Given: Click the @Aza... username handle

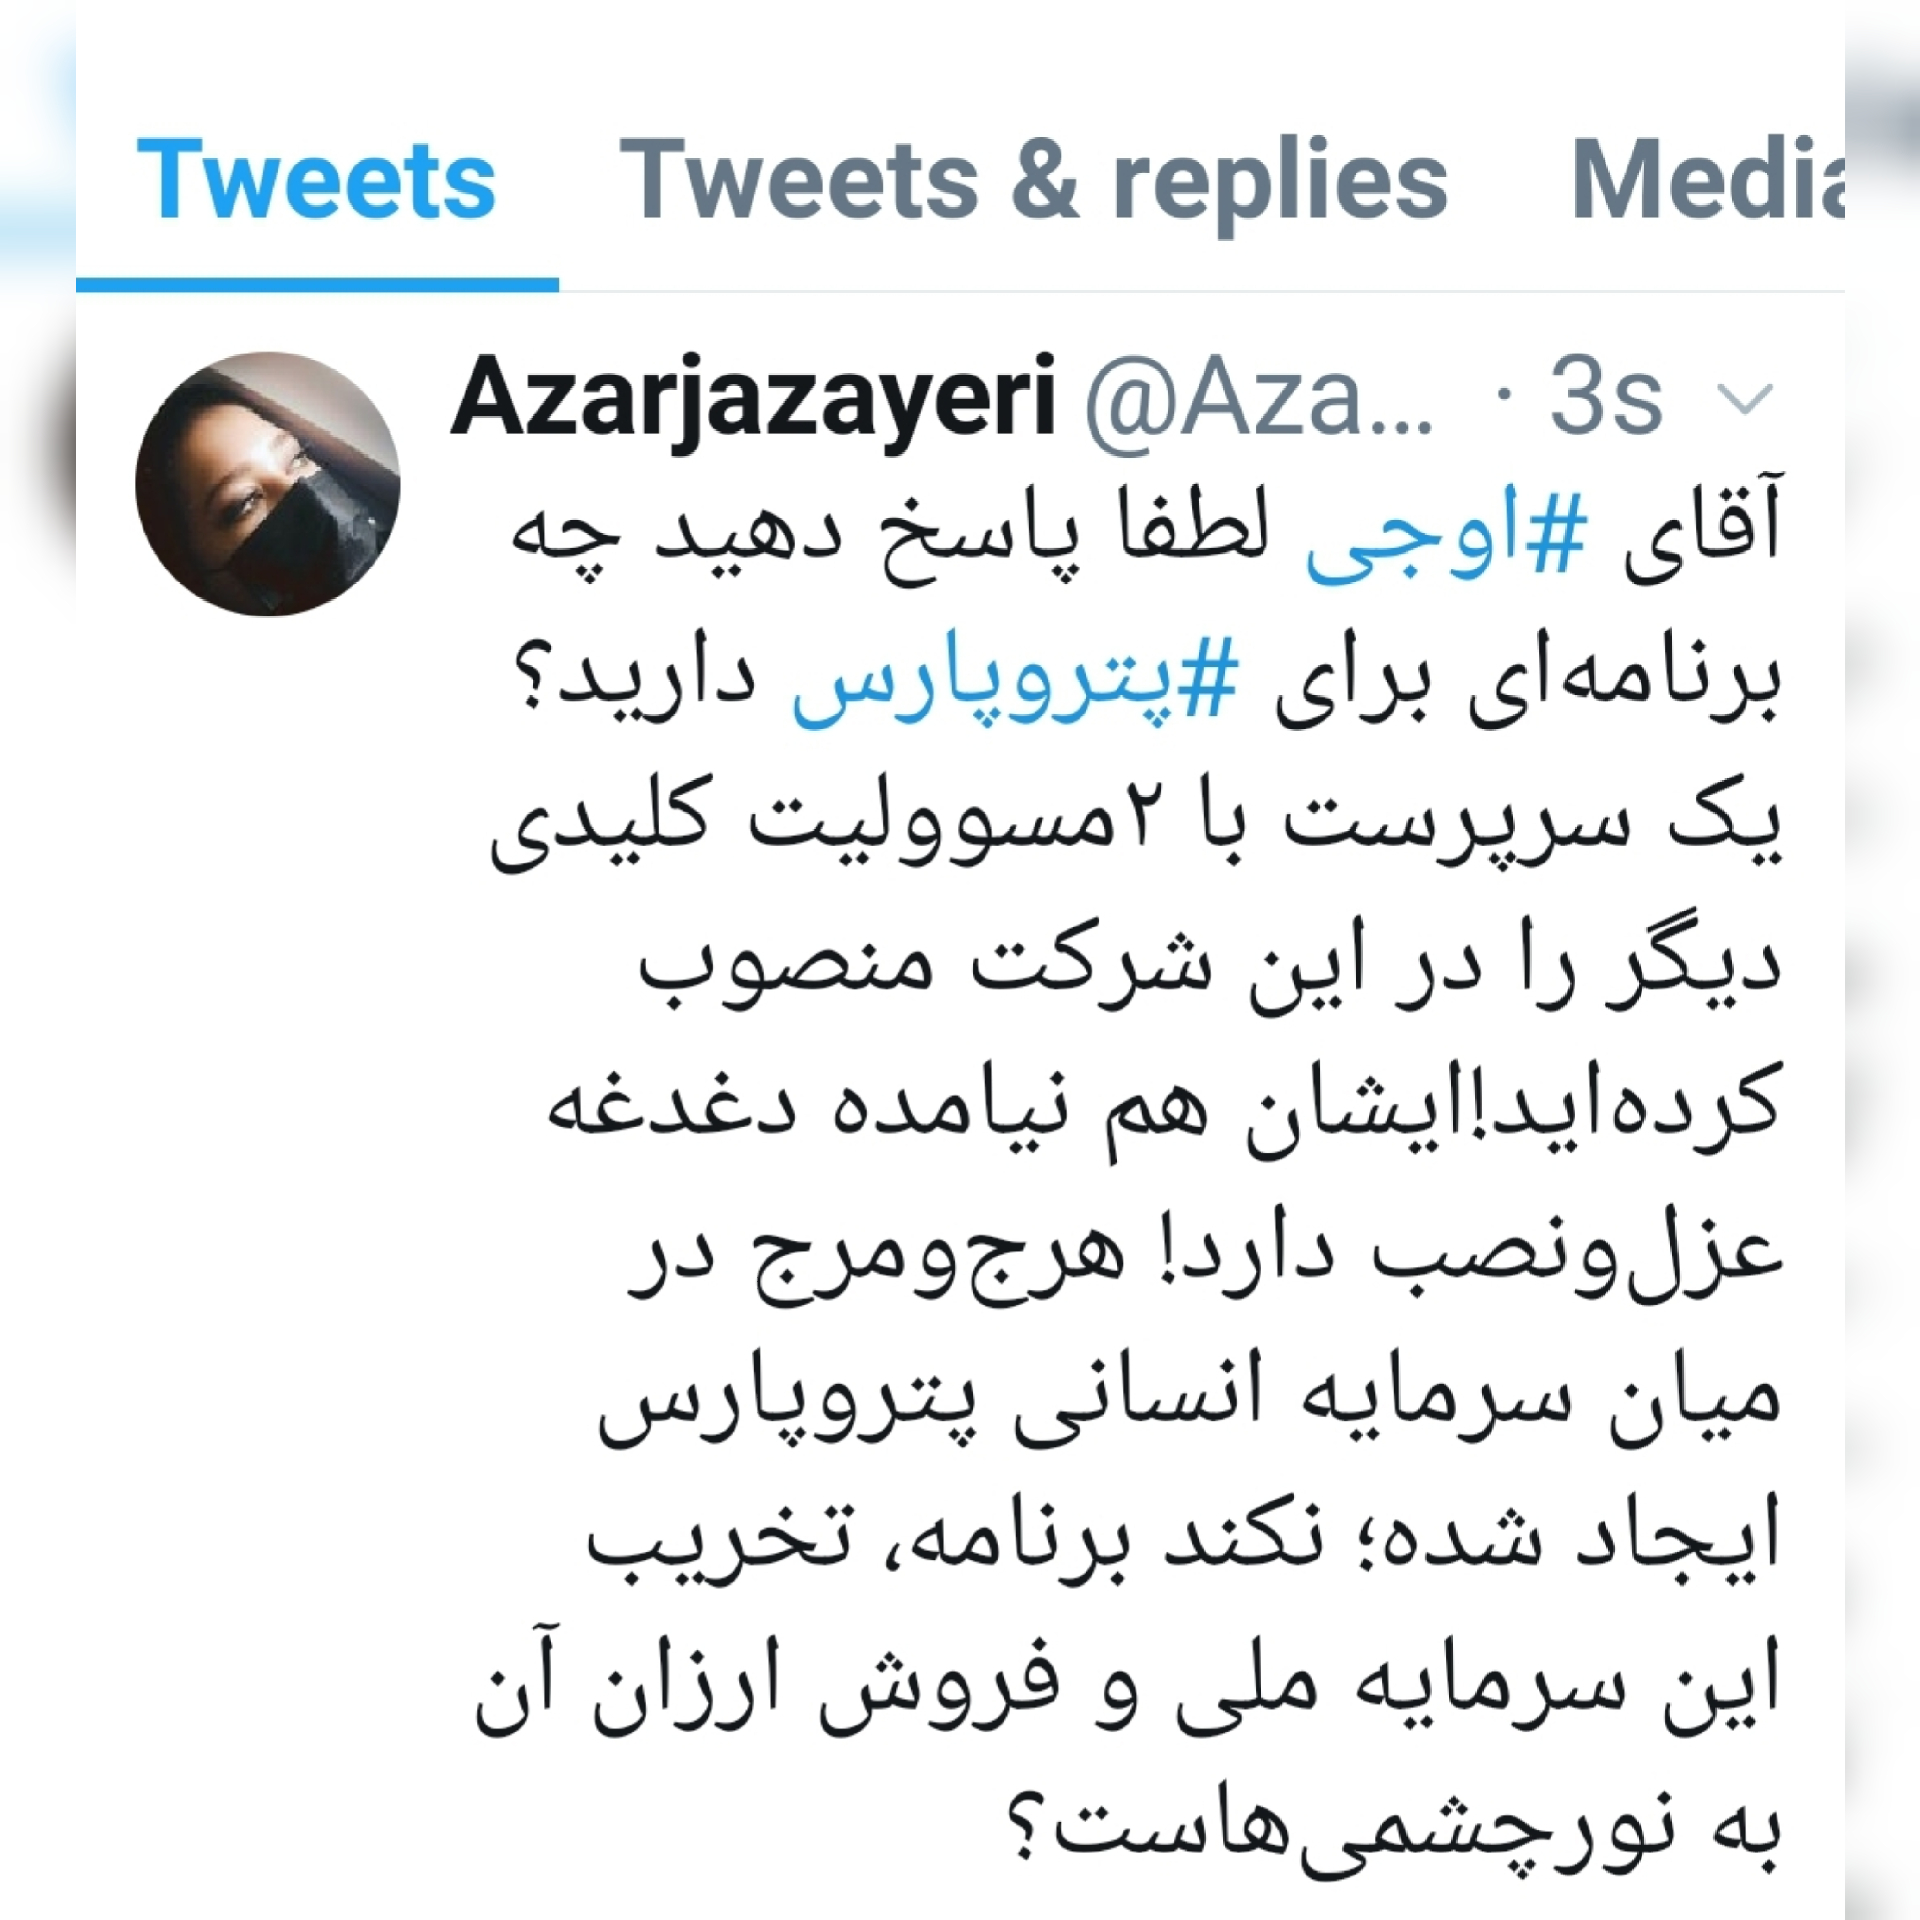Looking at the screenshot, I should tap(1260, 398).
